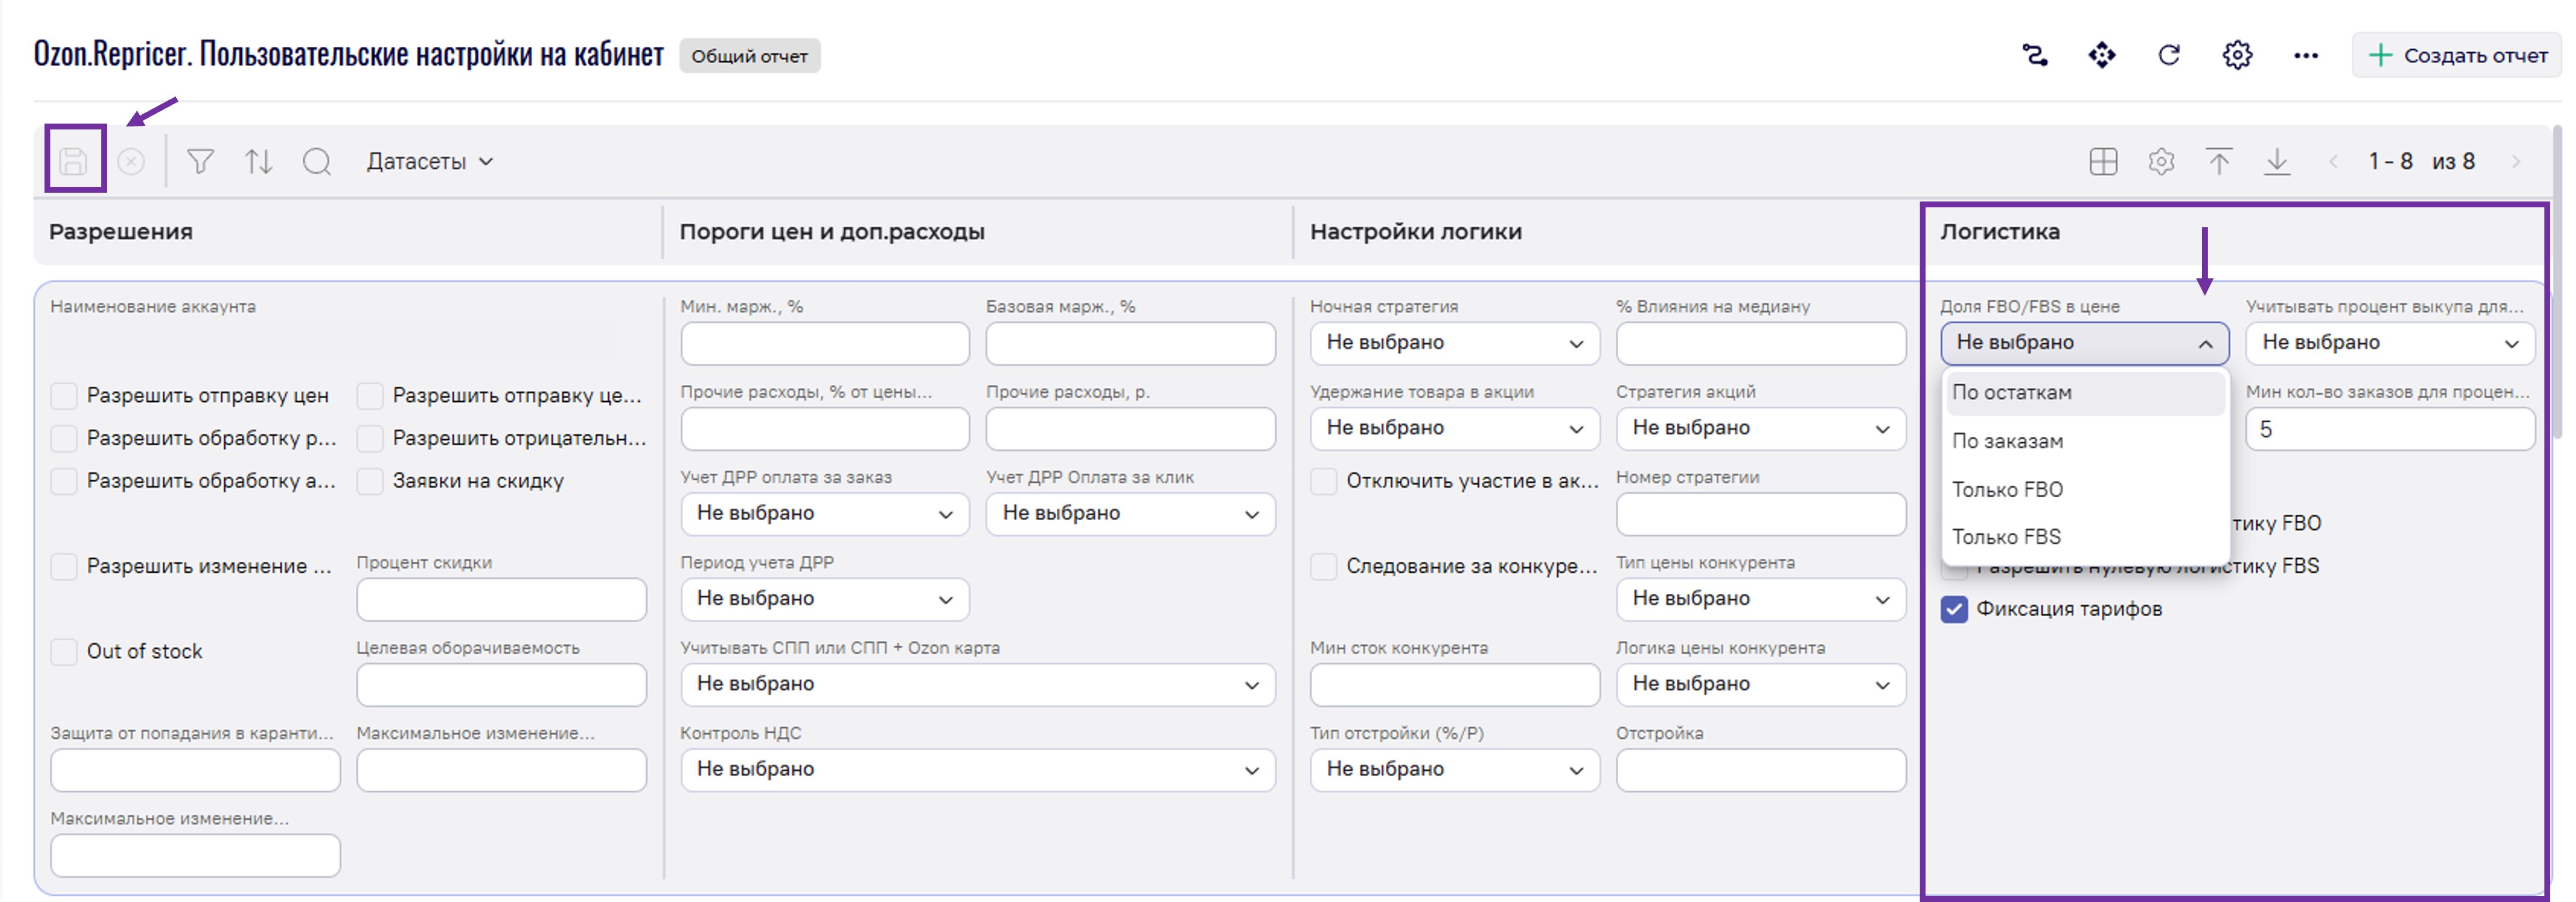Click the Общий отчет badge

pos(749,56)
